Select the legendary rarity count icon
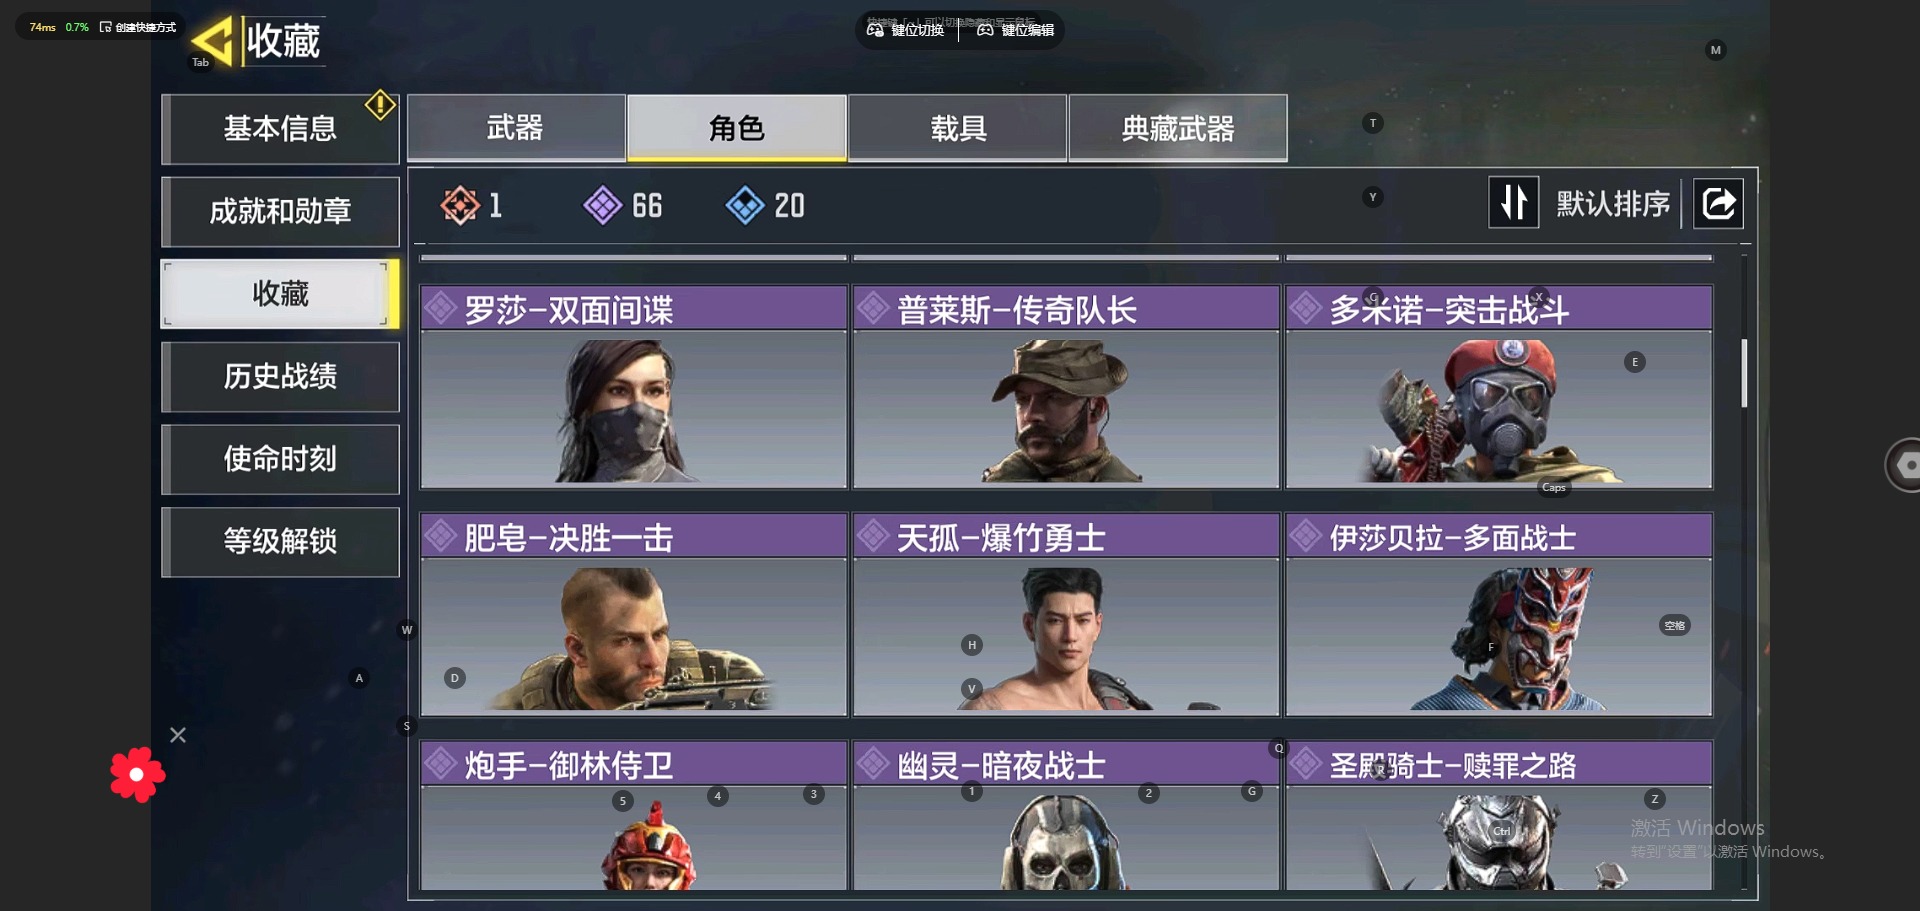The image size is (1920, 911). tap(459, 205)
